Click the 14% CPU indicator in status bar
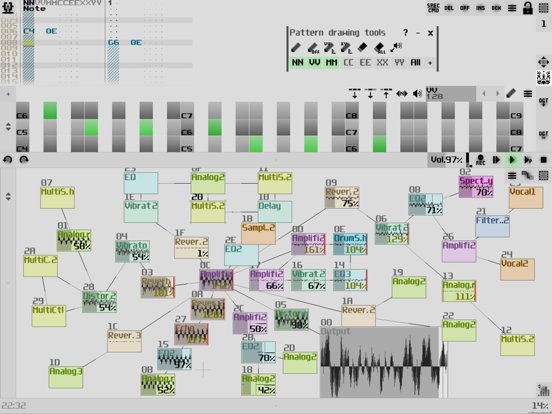The height and width of the screenshot is (414, 552). coord(540,406)
